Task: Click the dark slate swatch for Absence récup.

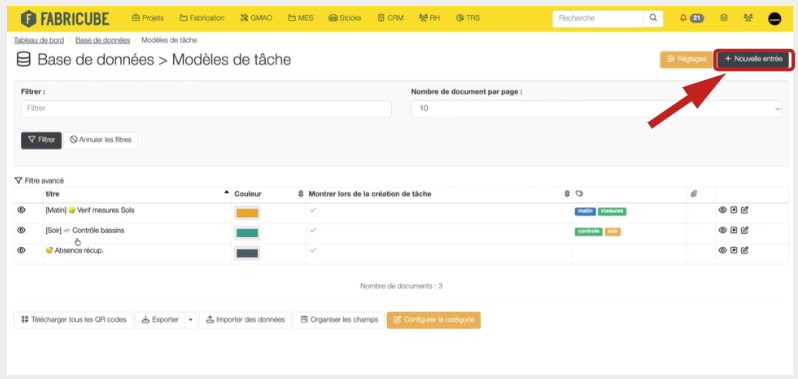Action: point(247,253)
